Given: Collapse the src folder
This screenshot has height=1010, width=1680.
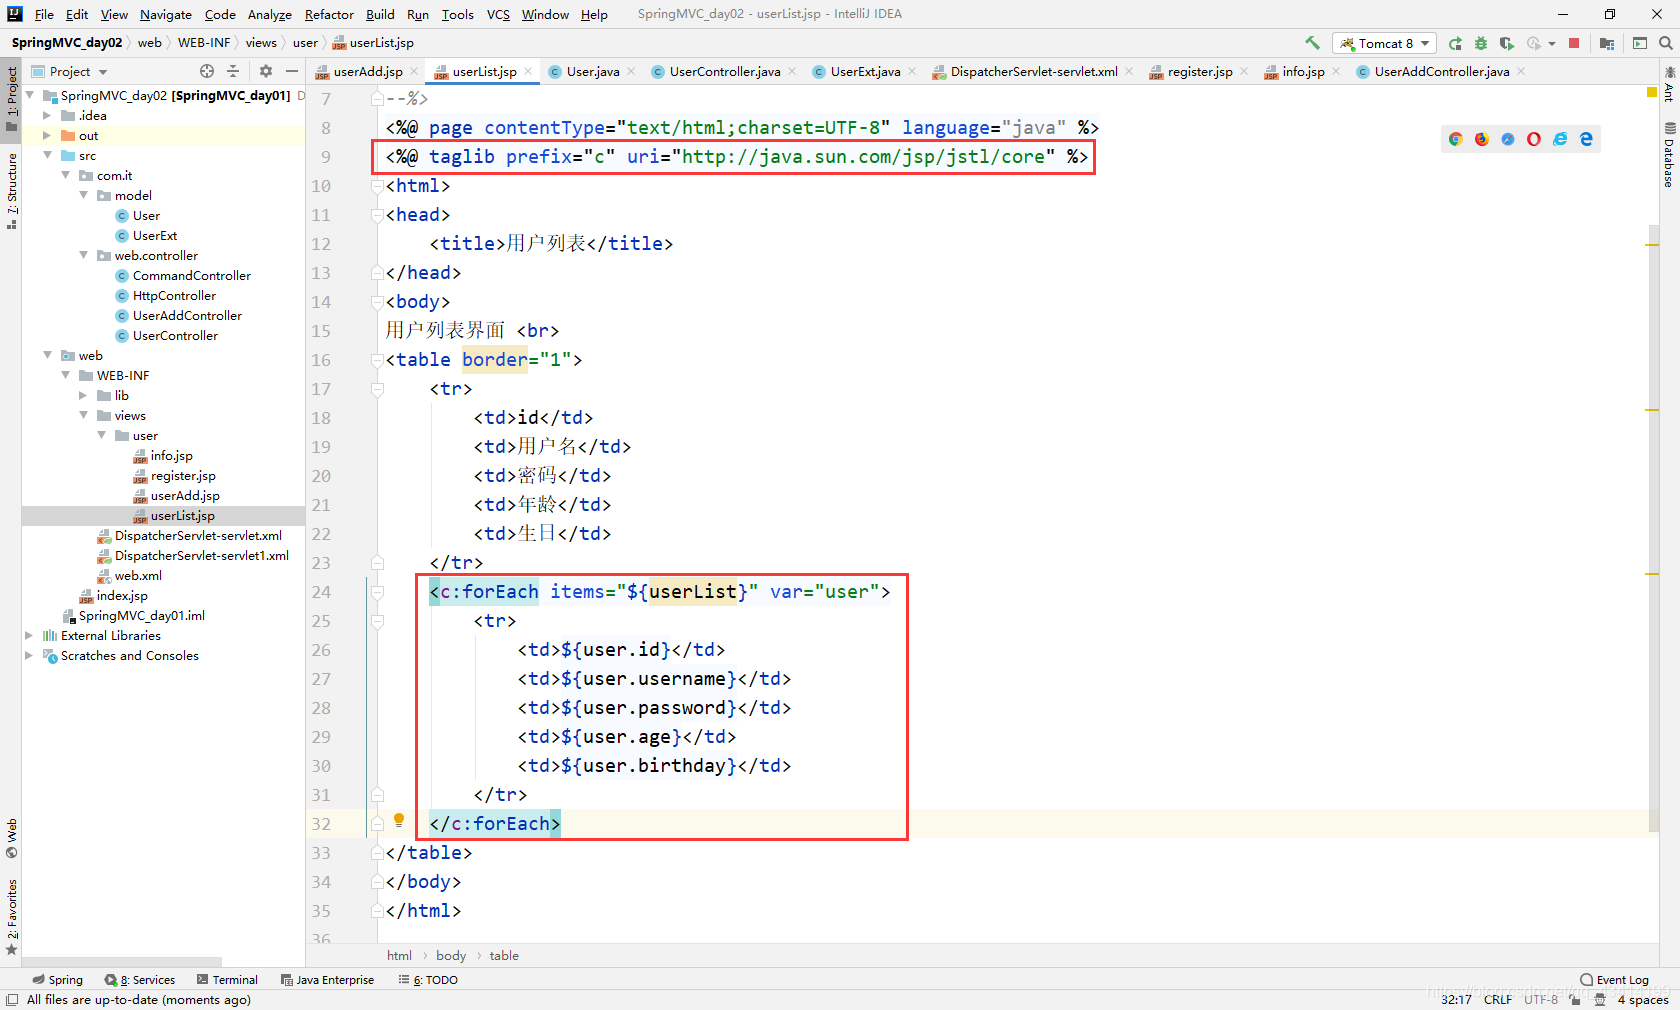Looking at the screenshot, I should point(47,155).
